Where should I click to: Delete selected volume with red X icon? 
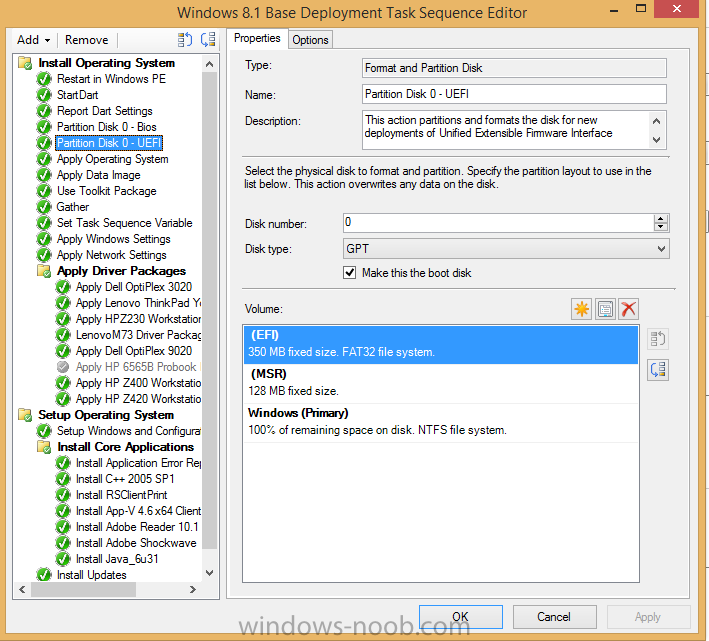pyautogui.click(x=629, y=310)
